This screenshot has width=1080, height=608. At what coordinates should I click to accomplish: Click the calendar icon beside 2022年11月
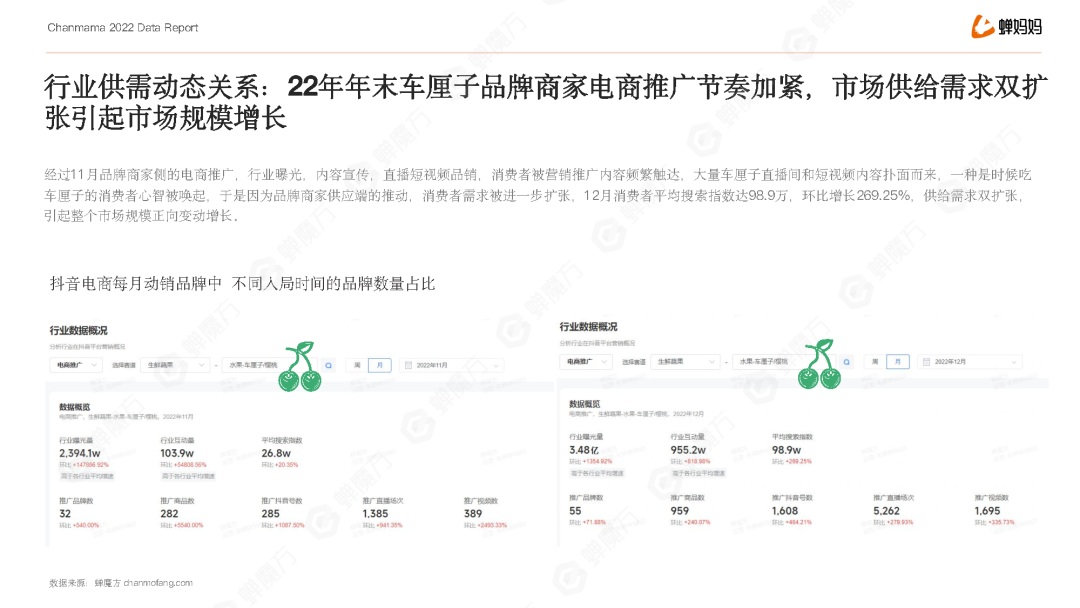[408, 365]
